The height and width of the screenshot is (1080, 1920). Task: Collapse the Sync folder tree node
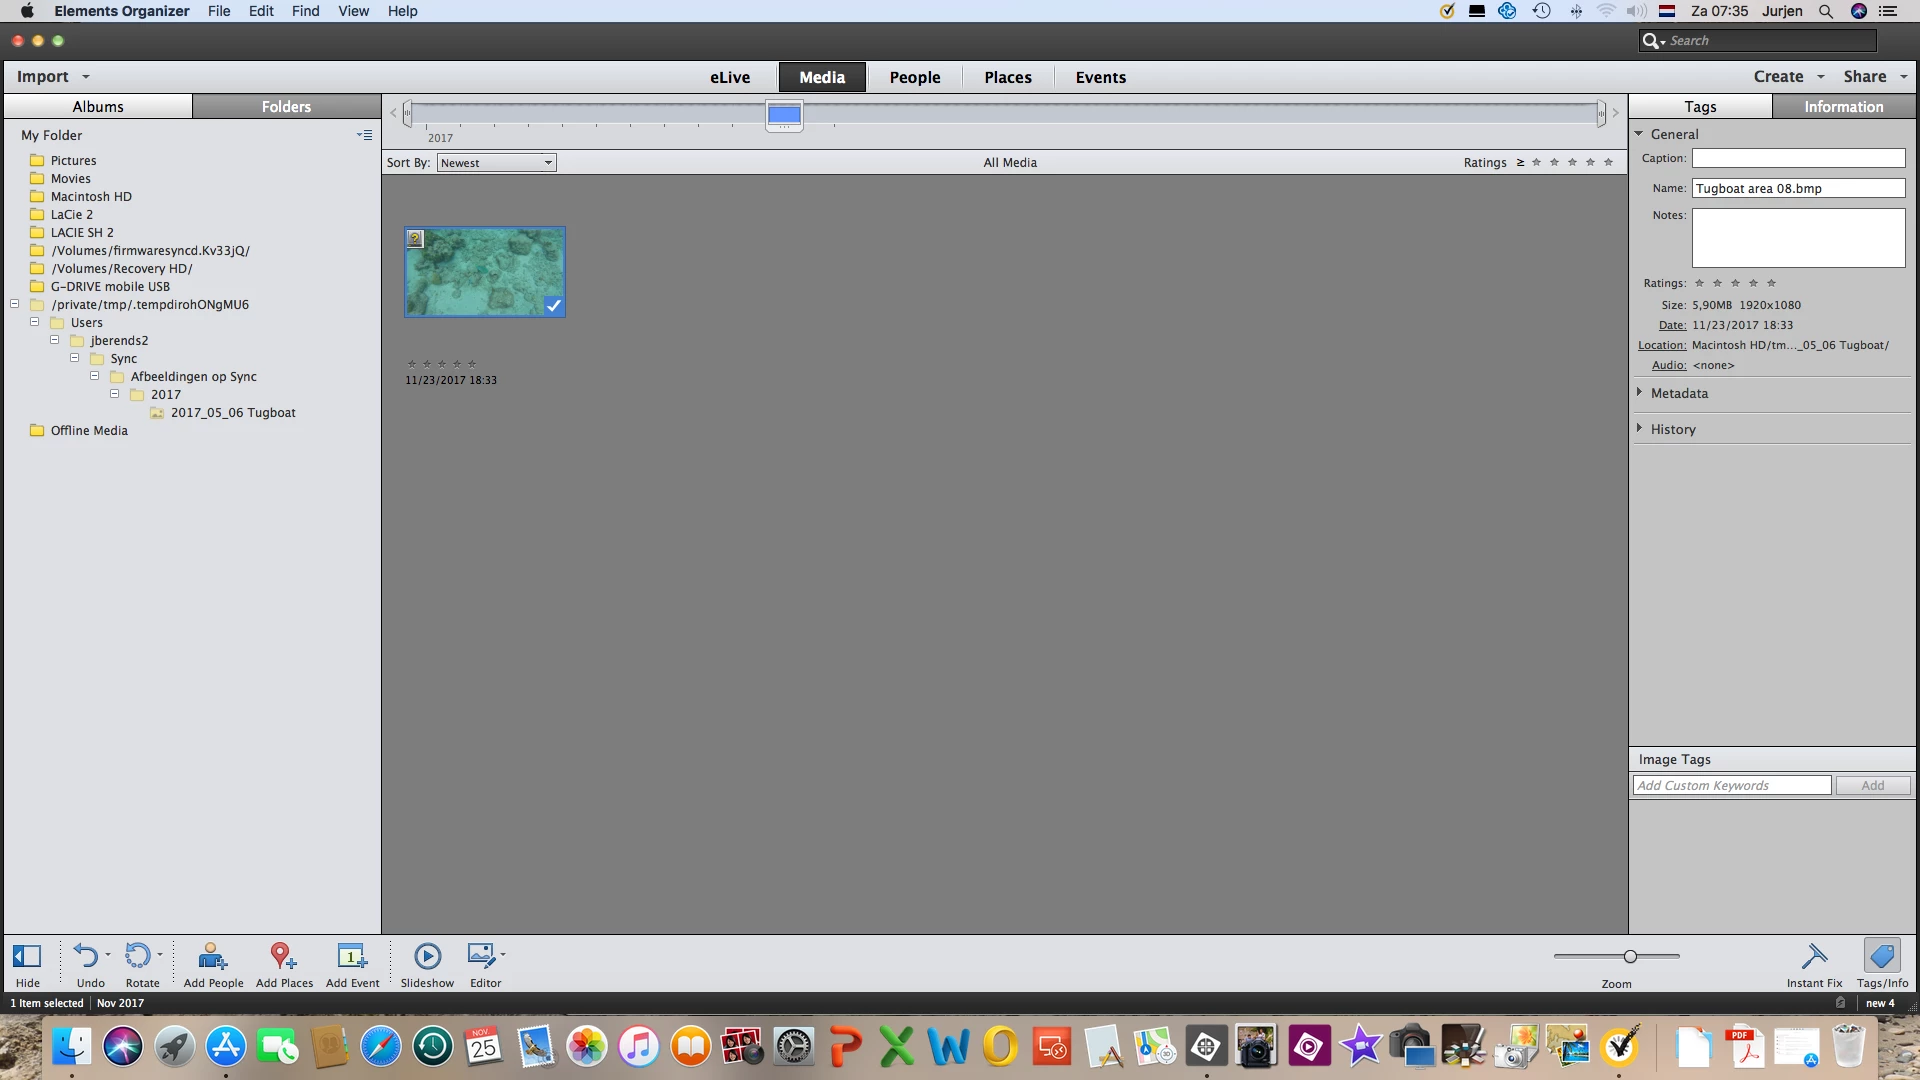tap(75, 358)
